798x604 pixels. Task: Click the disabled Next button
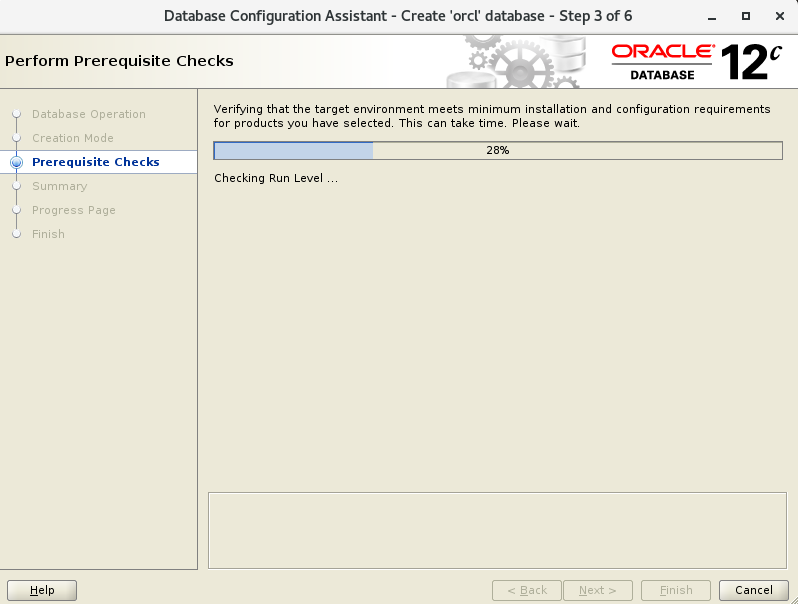pos(597,590)
